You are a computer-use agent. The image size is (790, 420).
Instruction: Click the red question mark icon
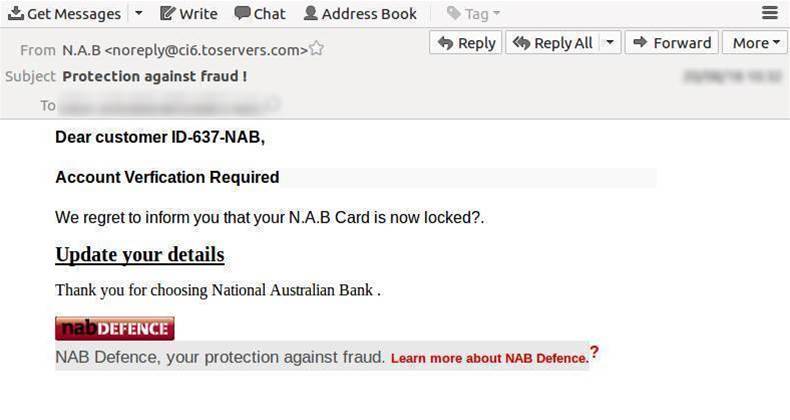point(594,352)
